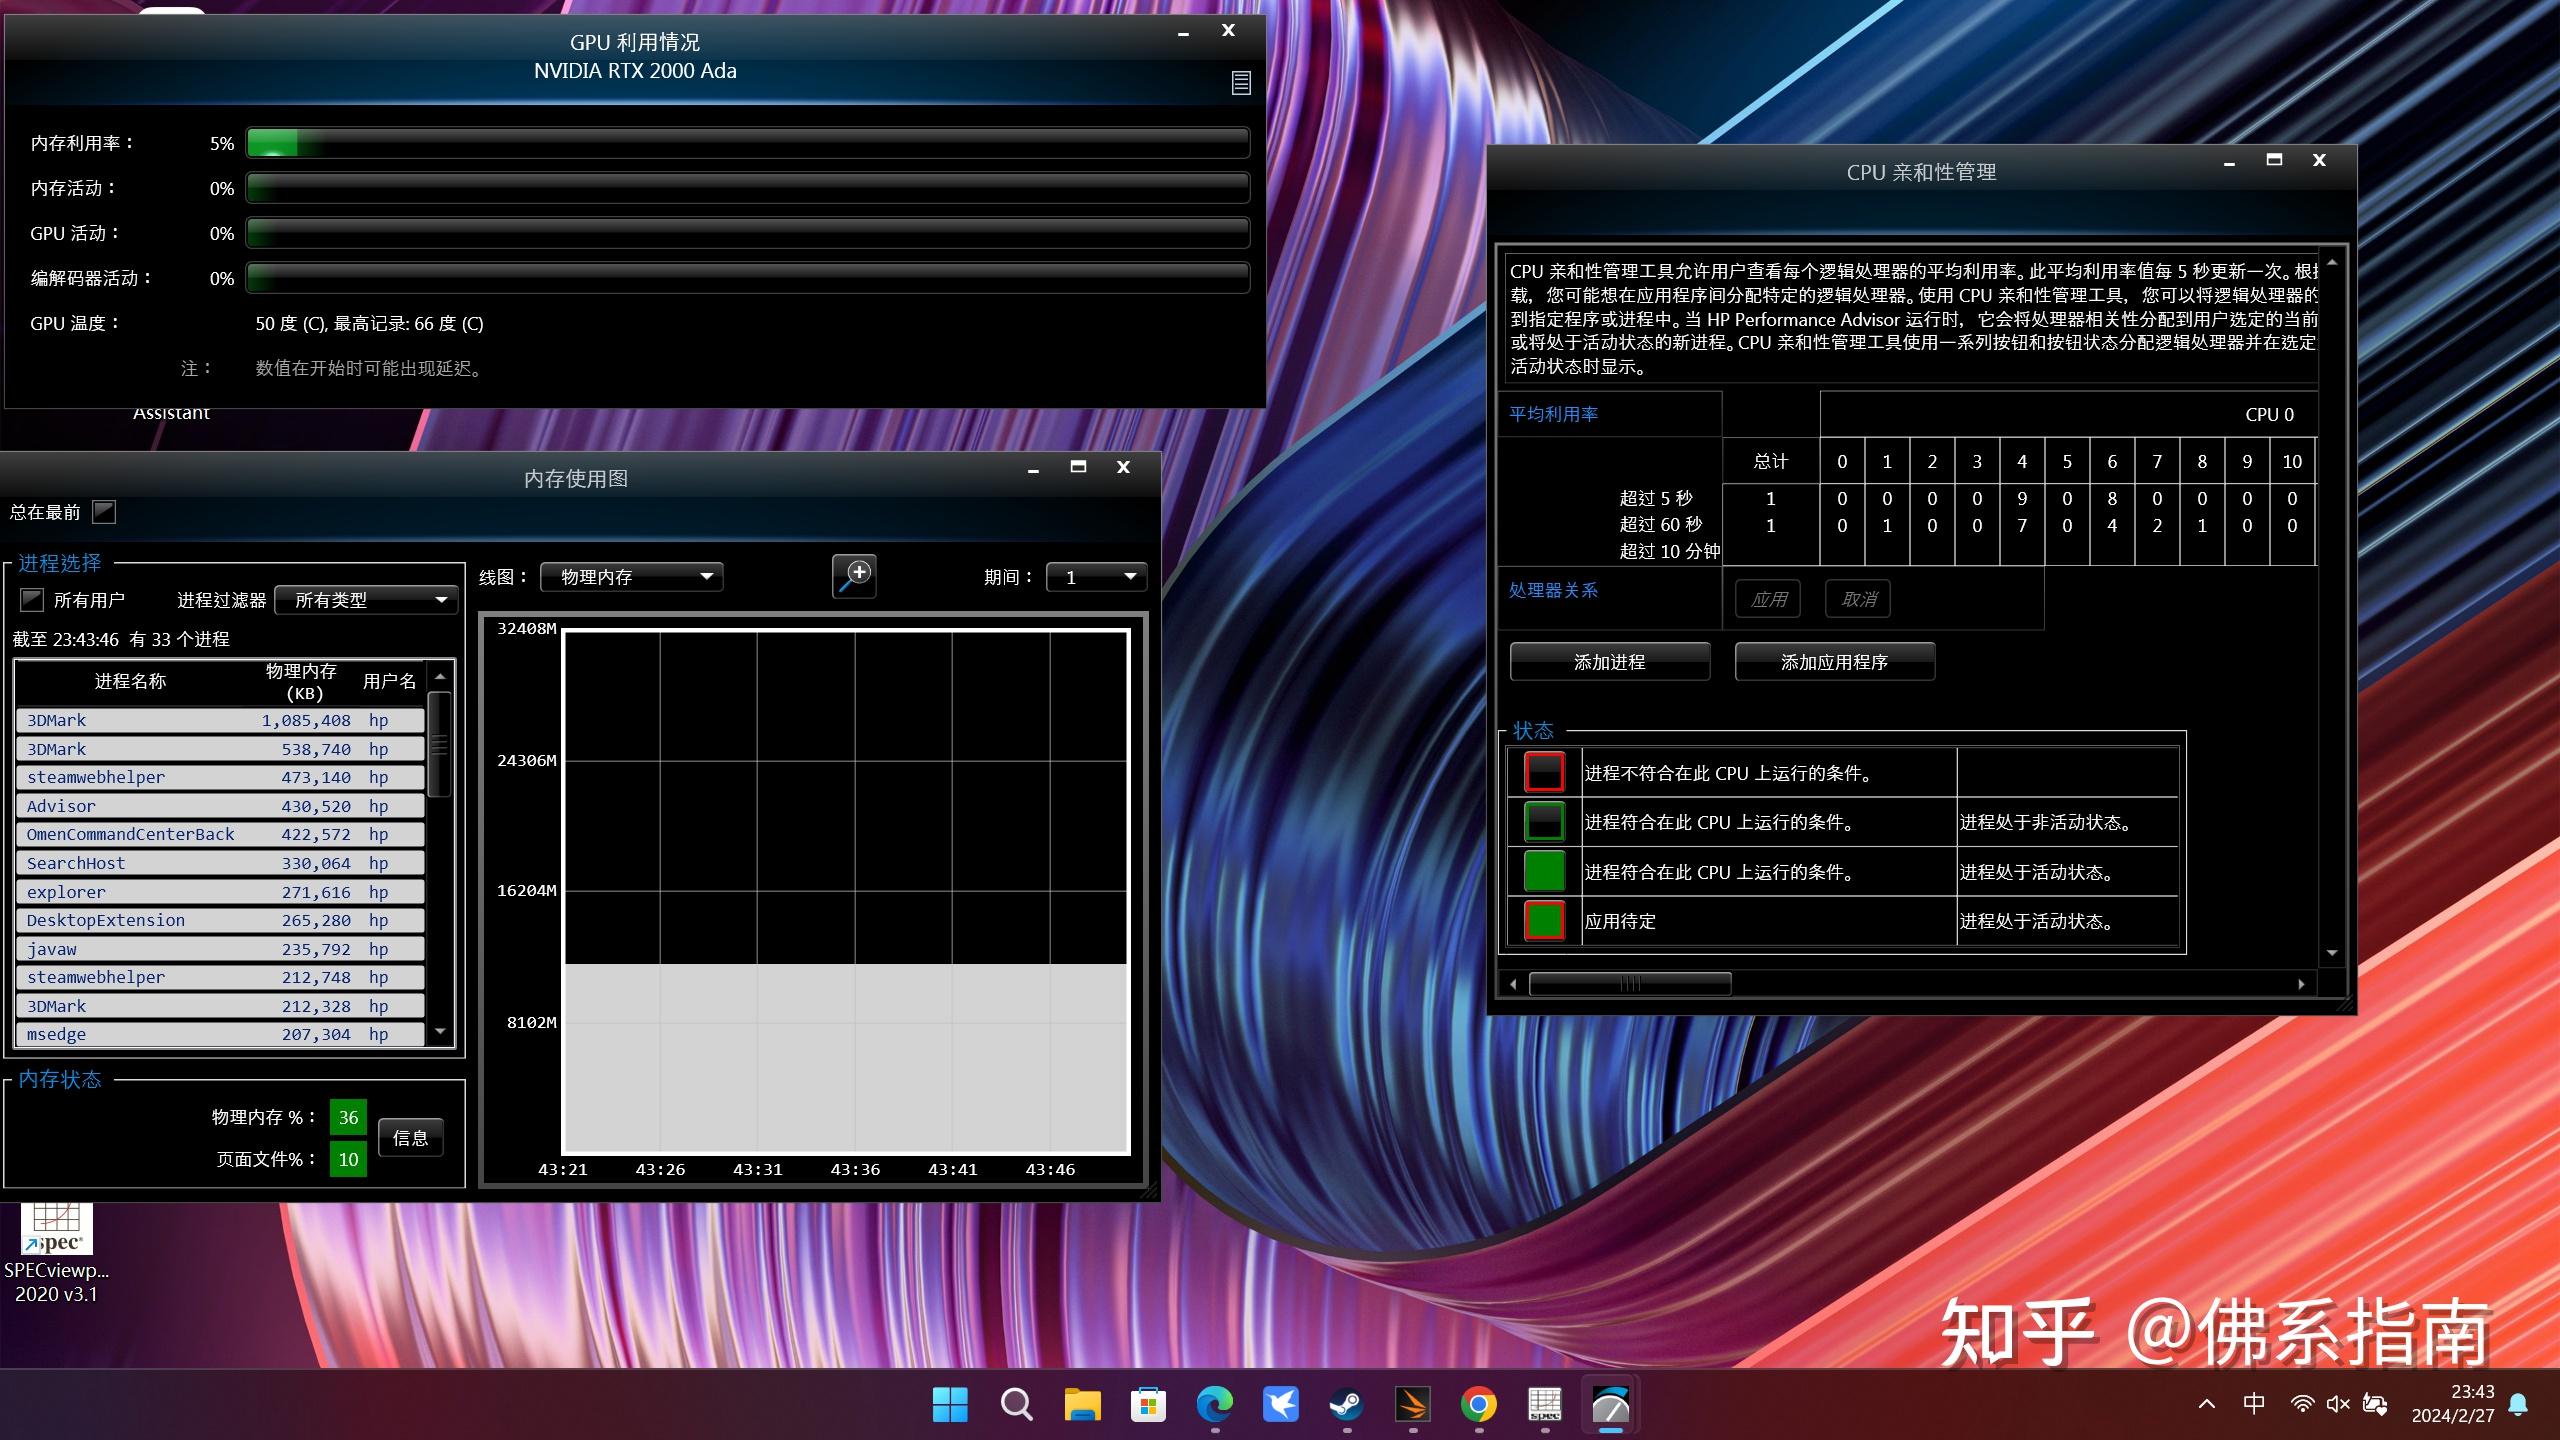Viewport: 2560px width, 1440px height.
Task: Select 3DMark process with 1,085,408 KB
Action: 220,720
